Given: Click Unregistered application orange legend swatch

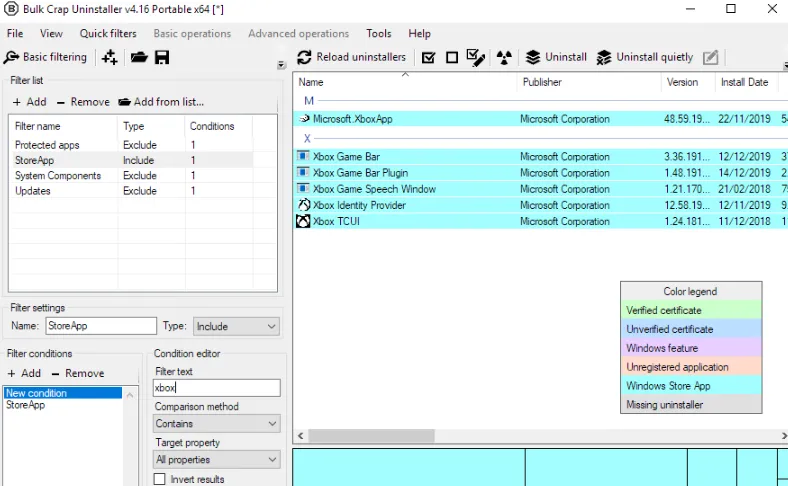Looking at the screenshot, I should [x=691, y=367].
